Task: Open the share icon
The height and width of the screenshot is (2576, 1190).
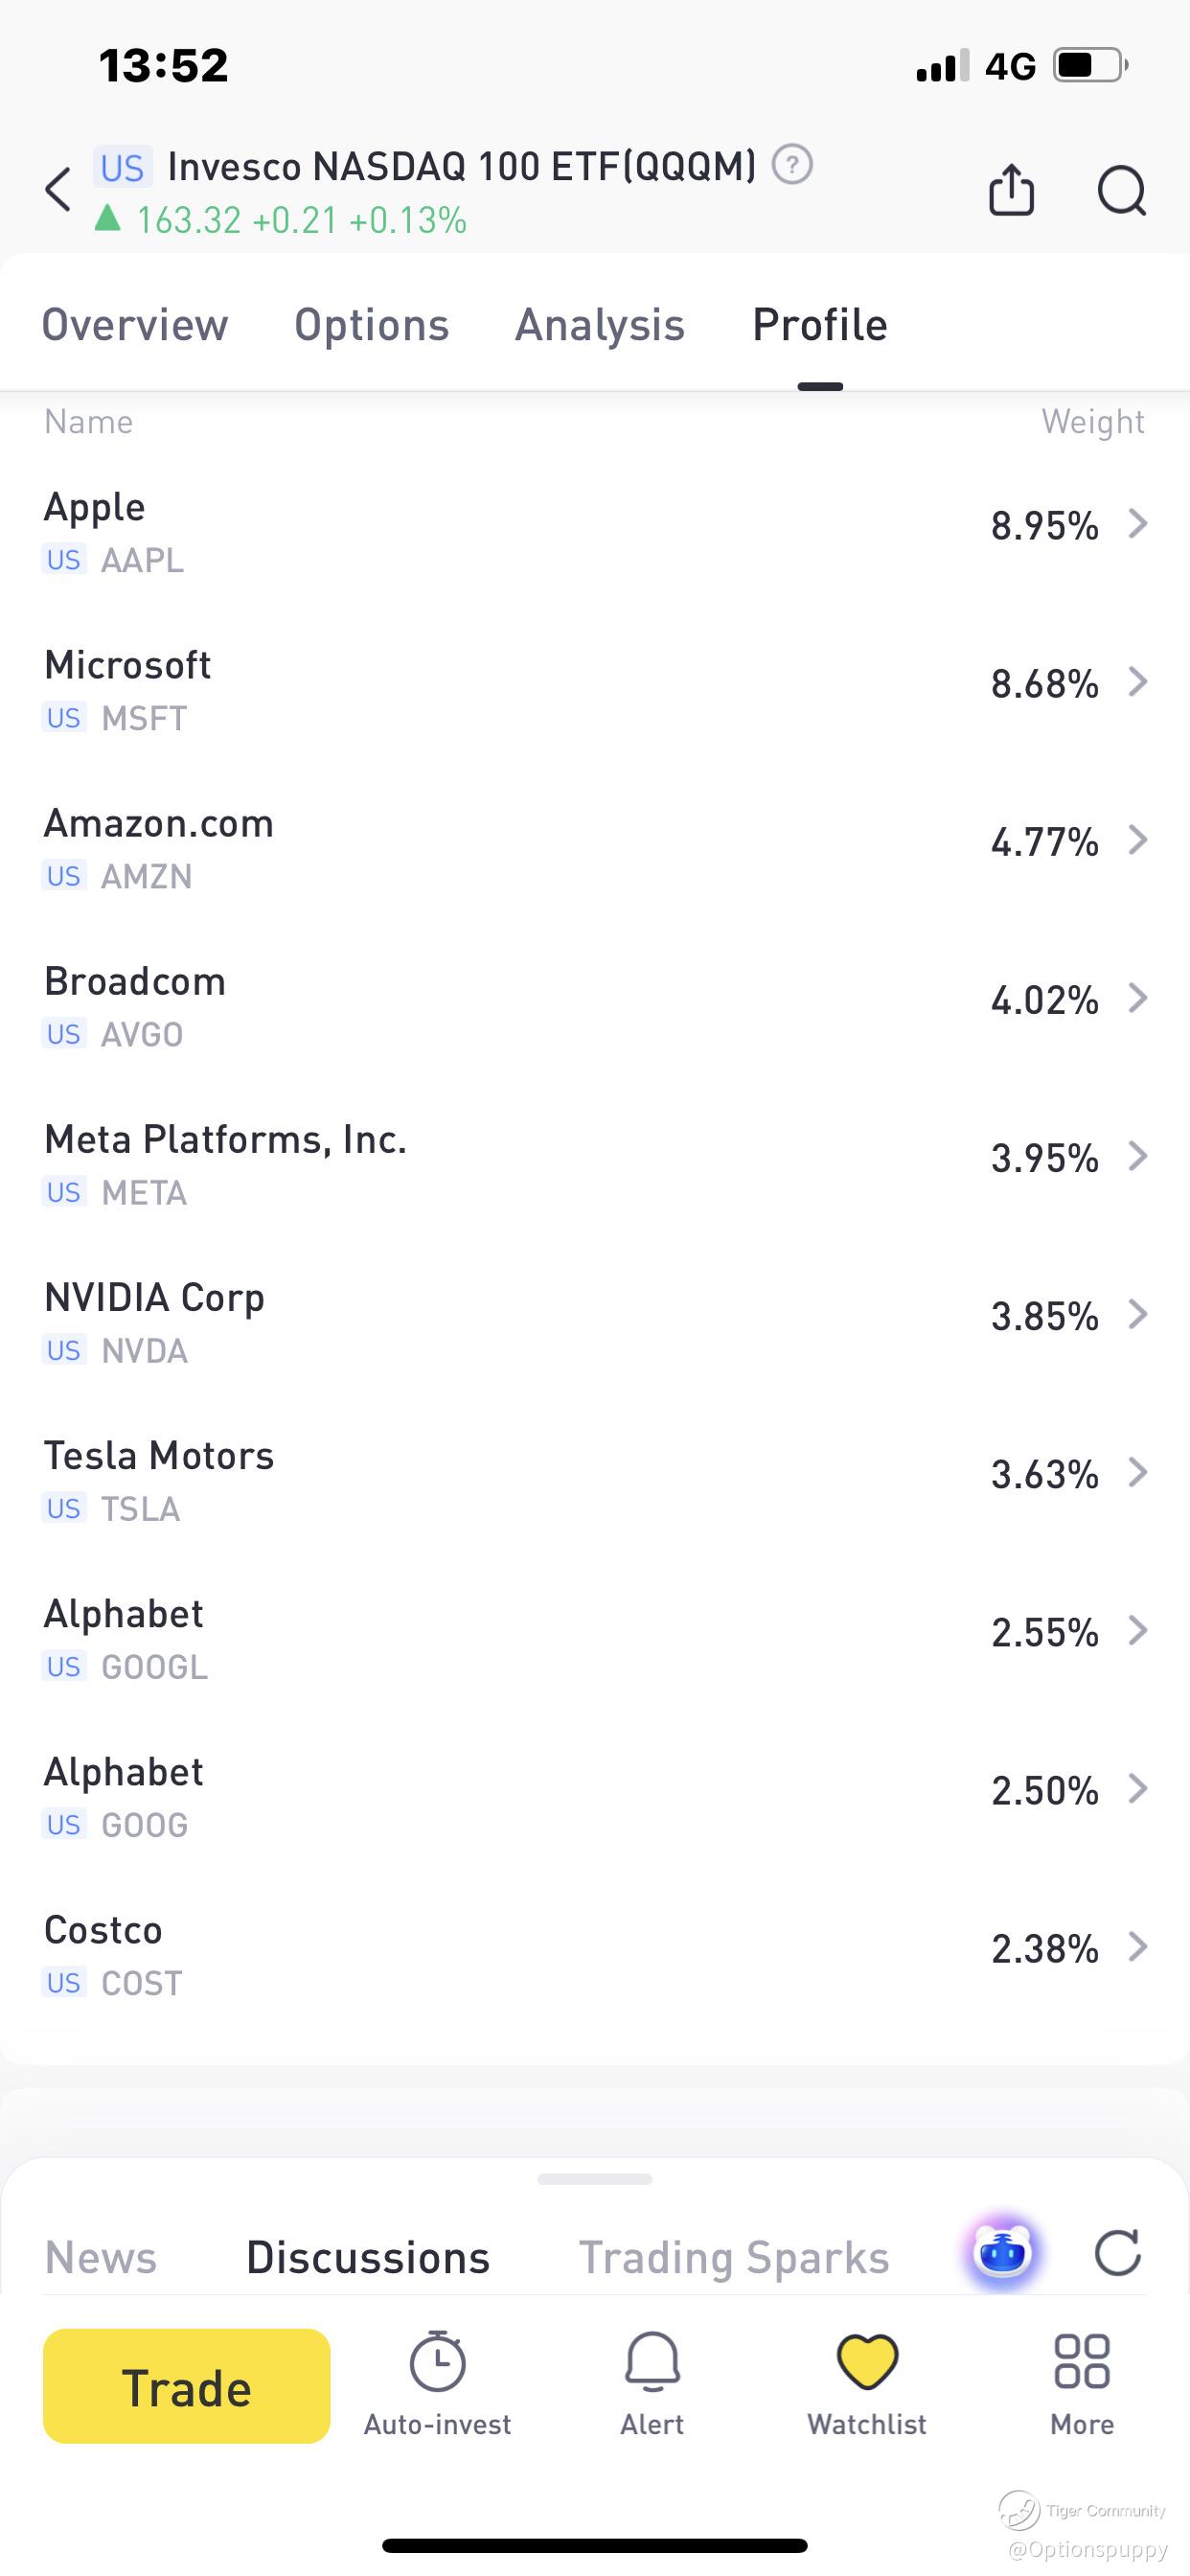Action: pos(1011,189)
